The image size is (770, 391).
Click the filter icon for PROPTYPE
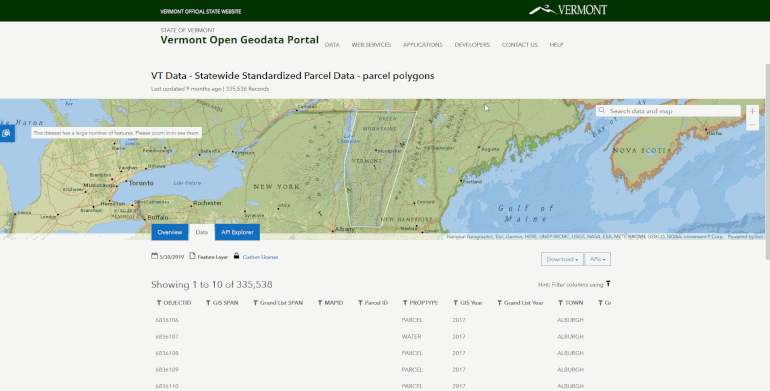[405, 303]
